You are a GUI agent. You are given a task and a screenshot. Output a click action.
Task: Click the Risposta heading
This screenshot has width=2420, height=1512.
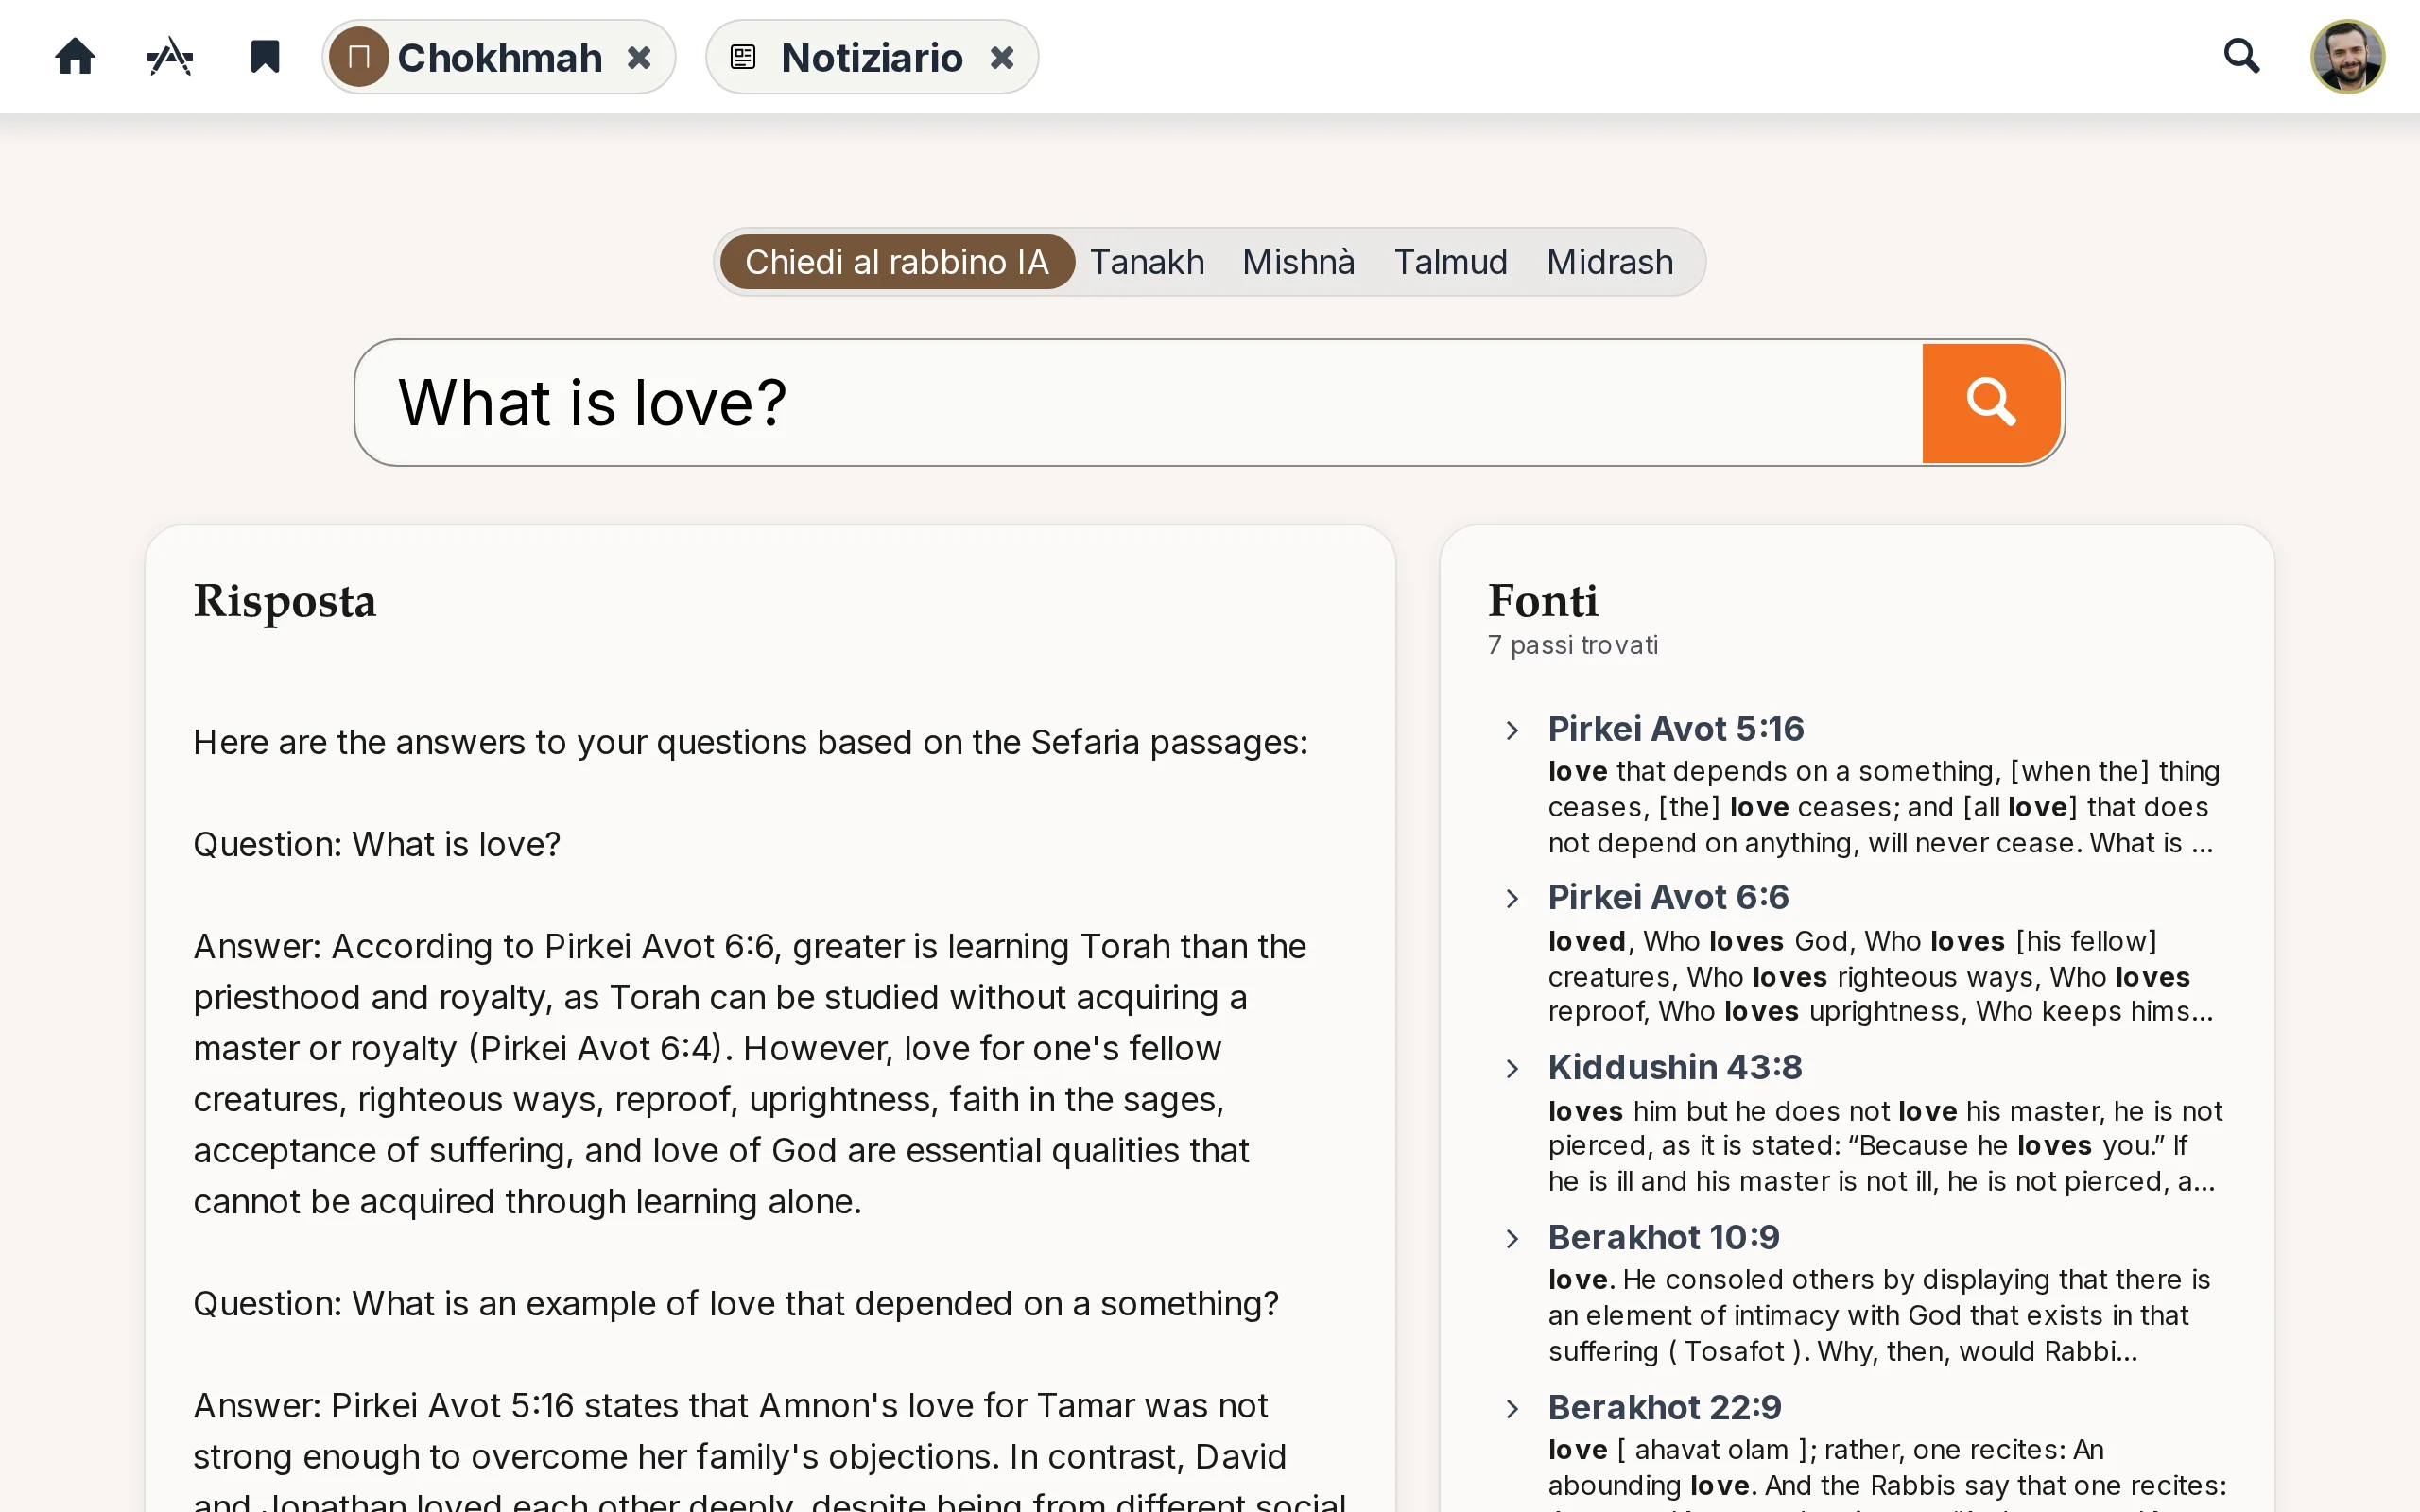[285, 601]
